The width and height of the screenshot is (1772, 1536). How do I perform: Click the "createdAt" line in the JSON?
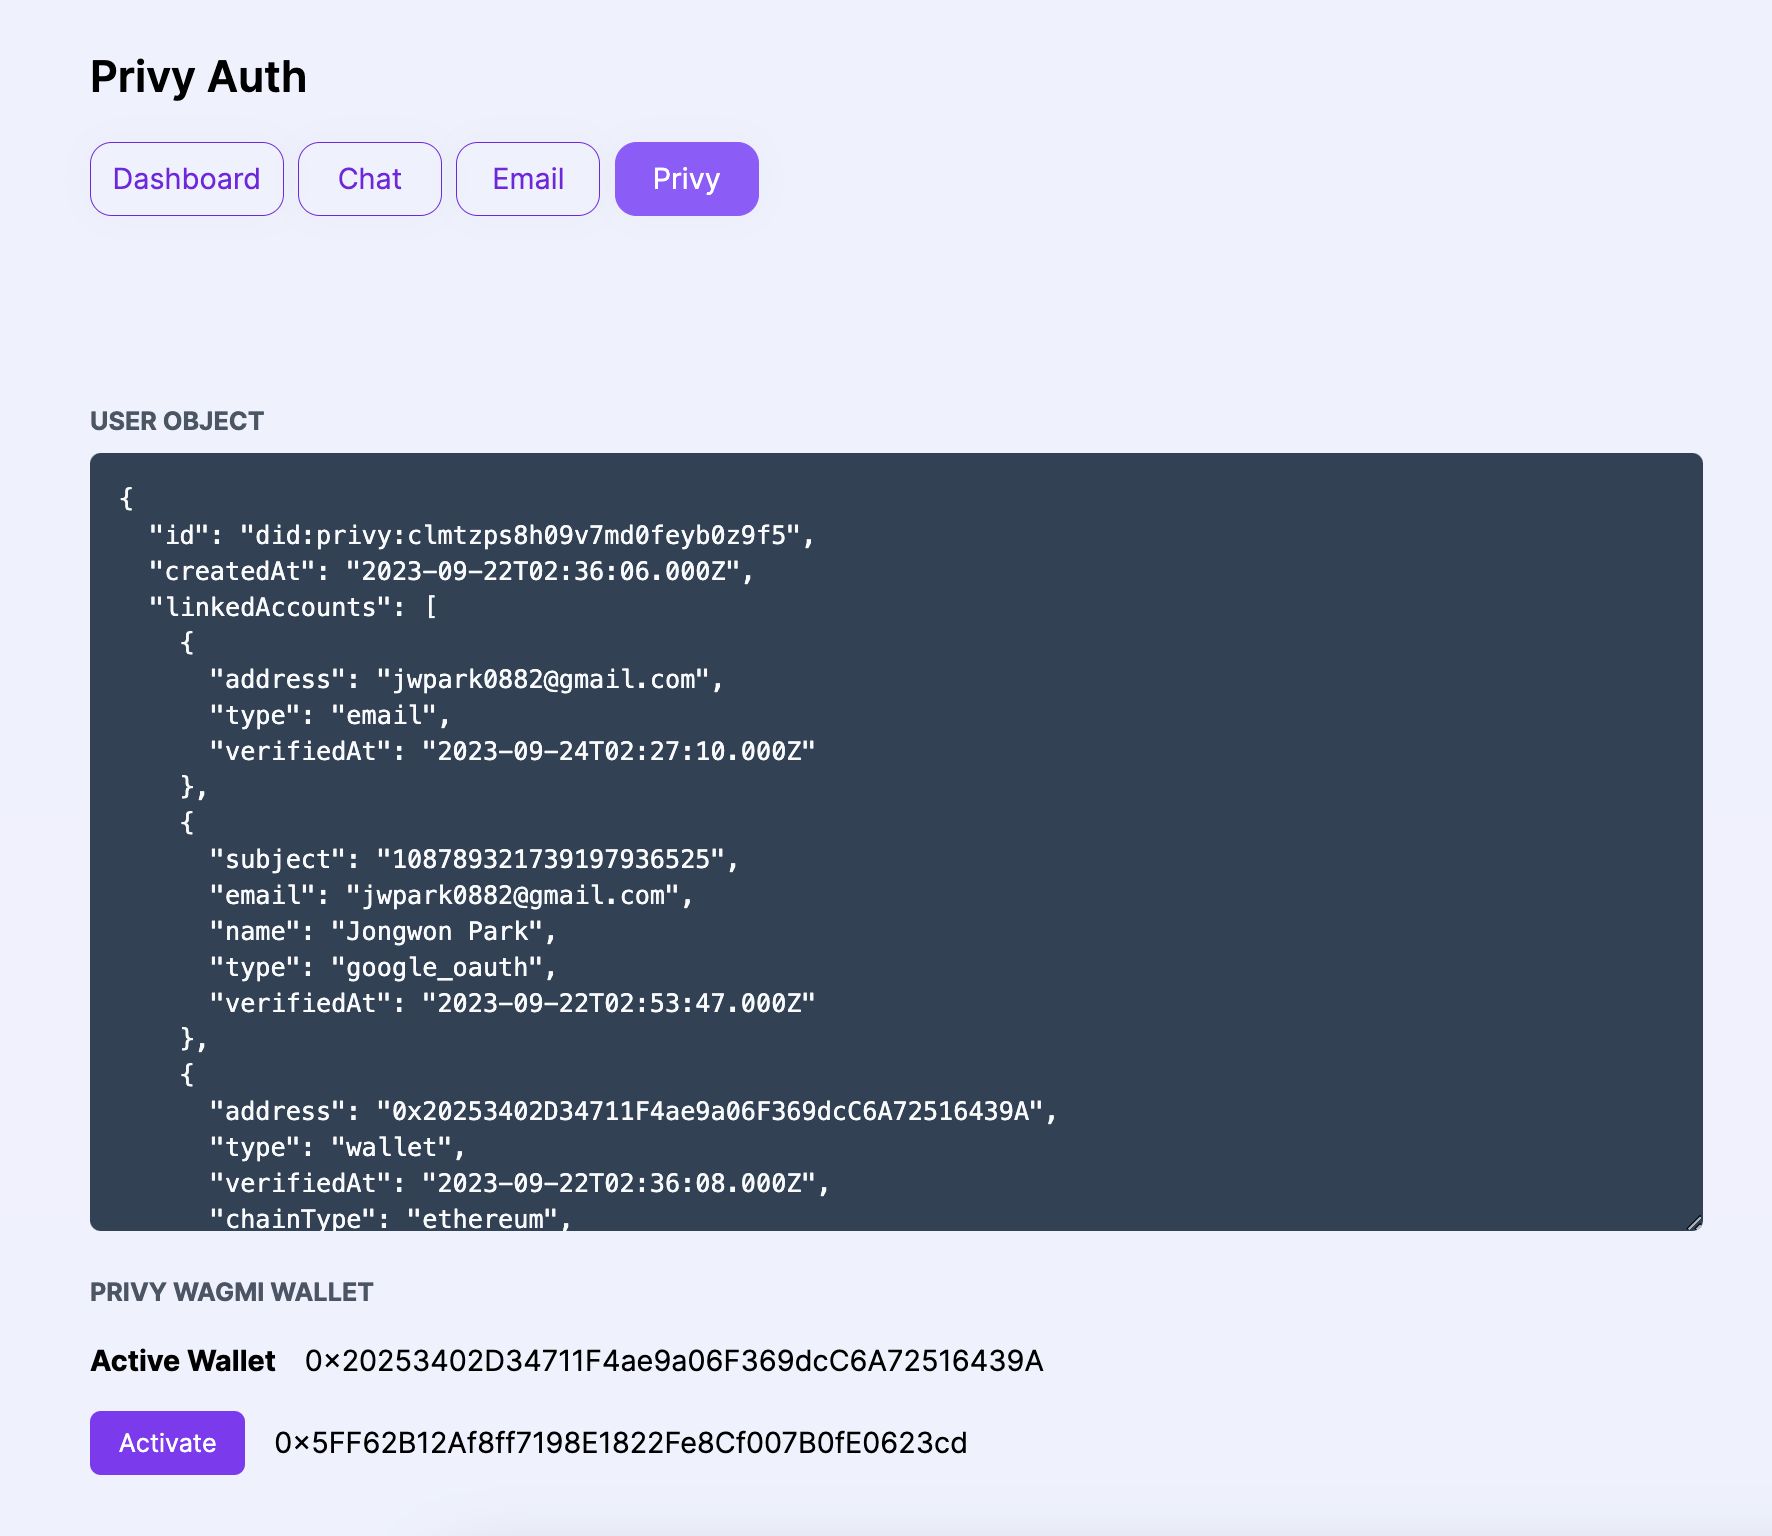pyautogui.click(x=451, y=571)
